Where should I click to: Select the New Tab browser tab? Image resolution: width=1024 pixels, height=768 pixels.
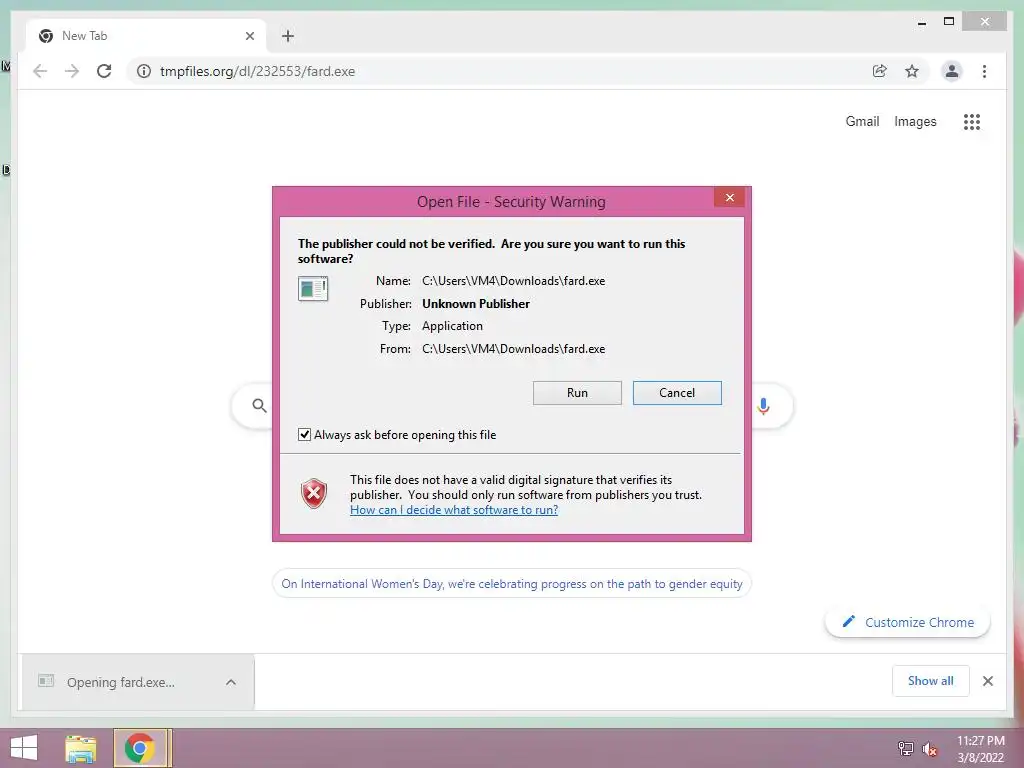[146, 36]
